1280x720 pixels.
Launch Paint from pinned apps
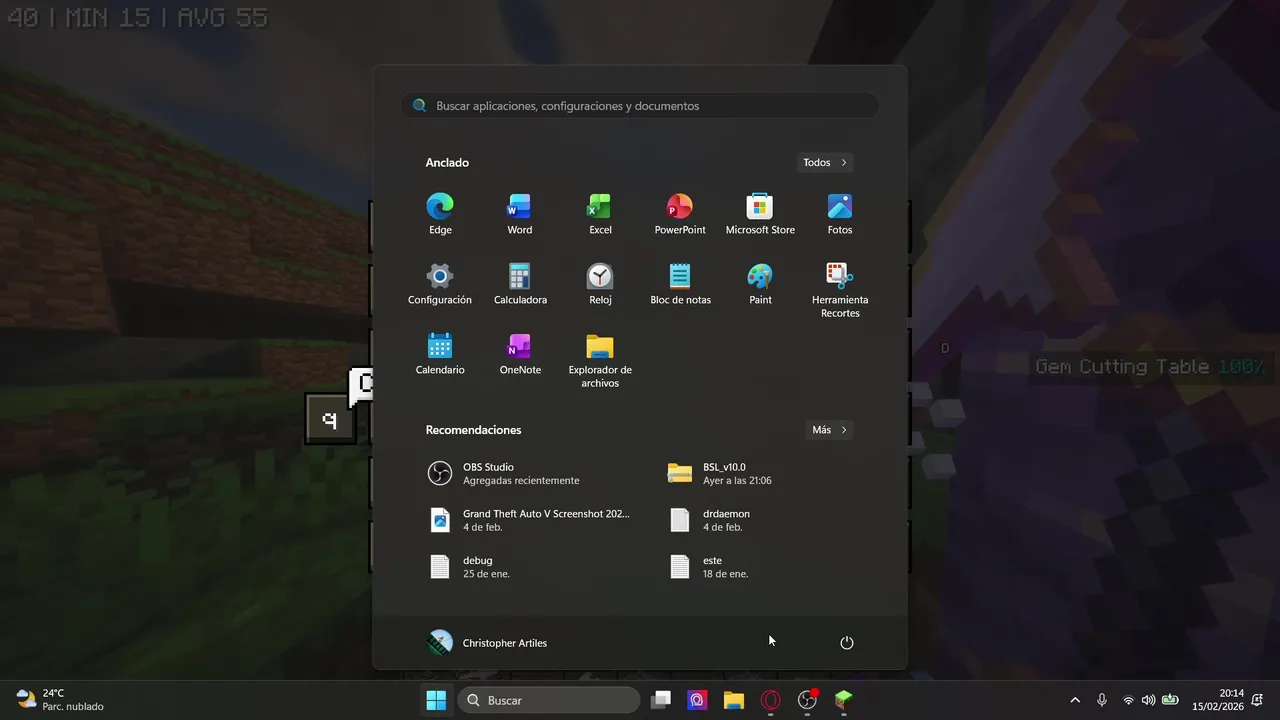point(760,284)
